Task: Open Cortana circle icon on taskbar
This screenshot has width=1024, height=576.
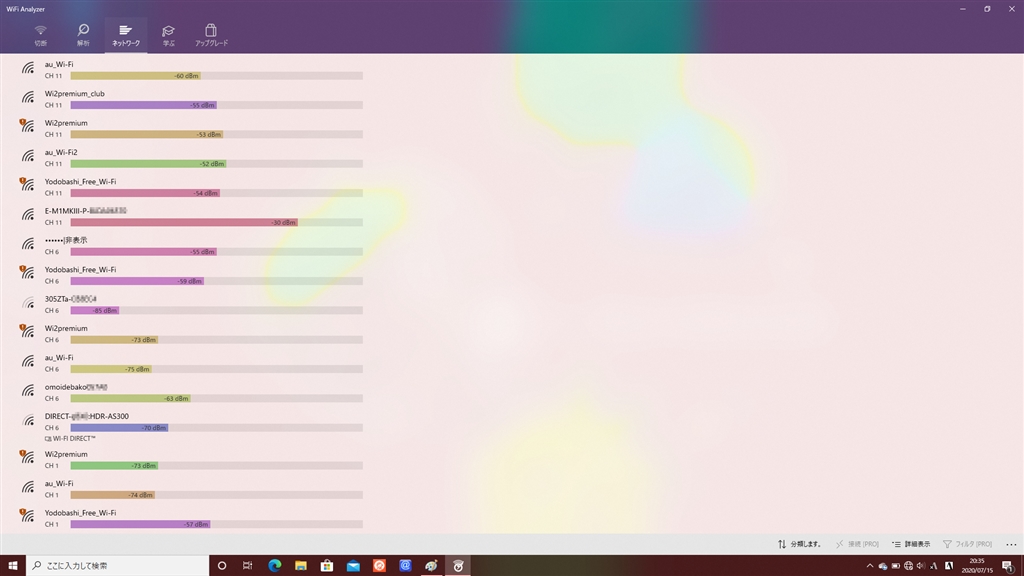Action: coord(221,566)
